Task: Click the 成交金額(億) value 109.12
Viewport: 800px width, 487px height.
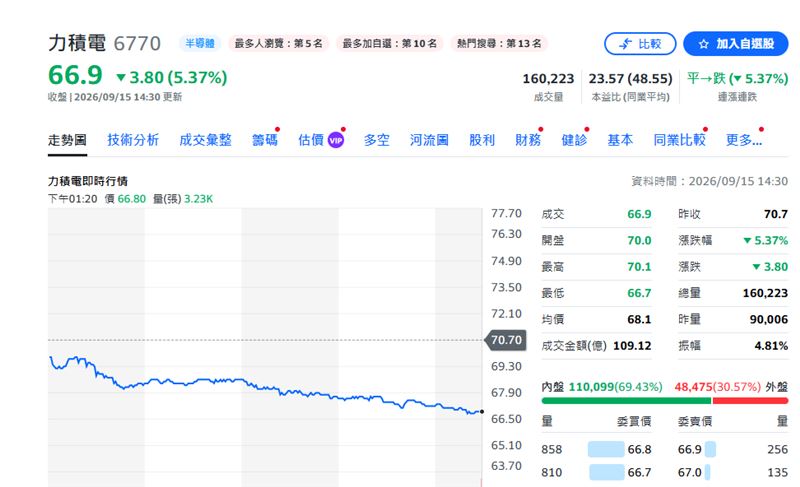Action: pos(632,346)
